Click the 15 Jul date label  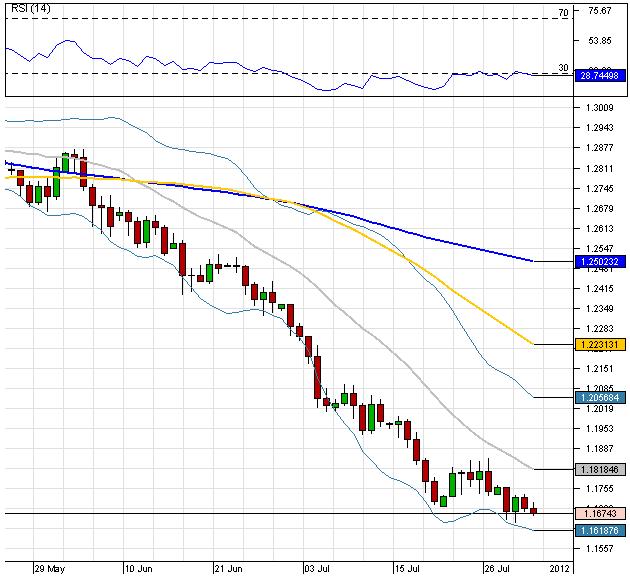pyautogui.click(x=409, y=567)
